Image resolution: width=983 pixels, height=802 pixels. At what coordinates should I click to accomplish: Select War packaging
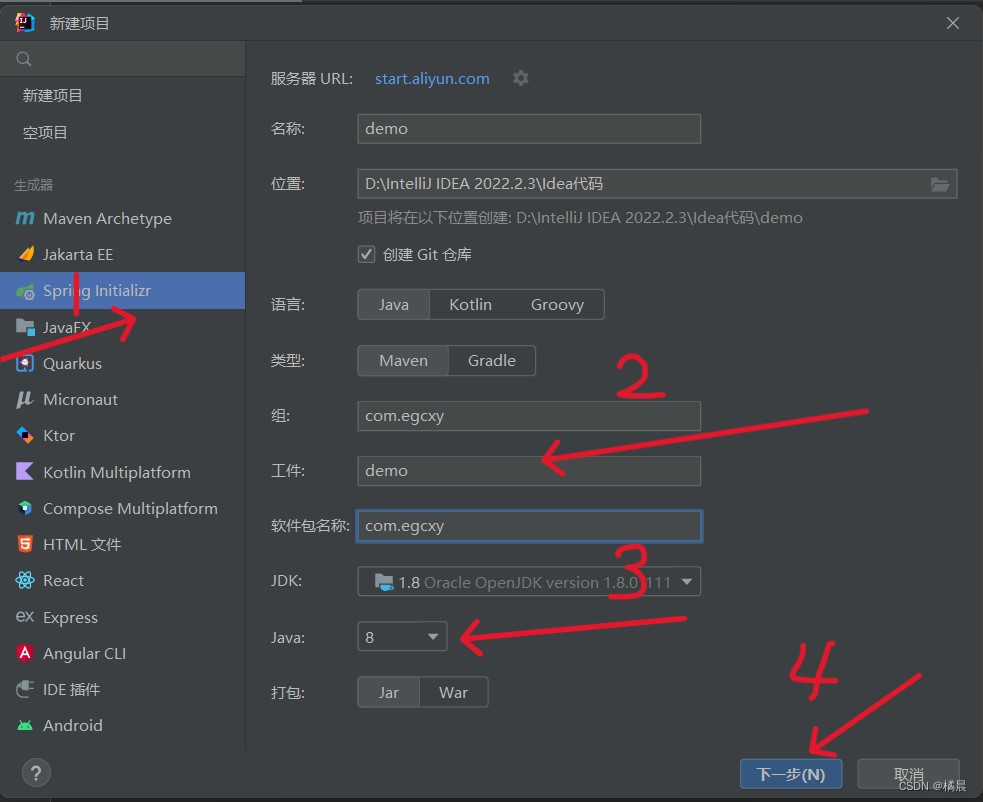coord(453,692)
